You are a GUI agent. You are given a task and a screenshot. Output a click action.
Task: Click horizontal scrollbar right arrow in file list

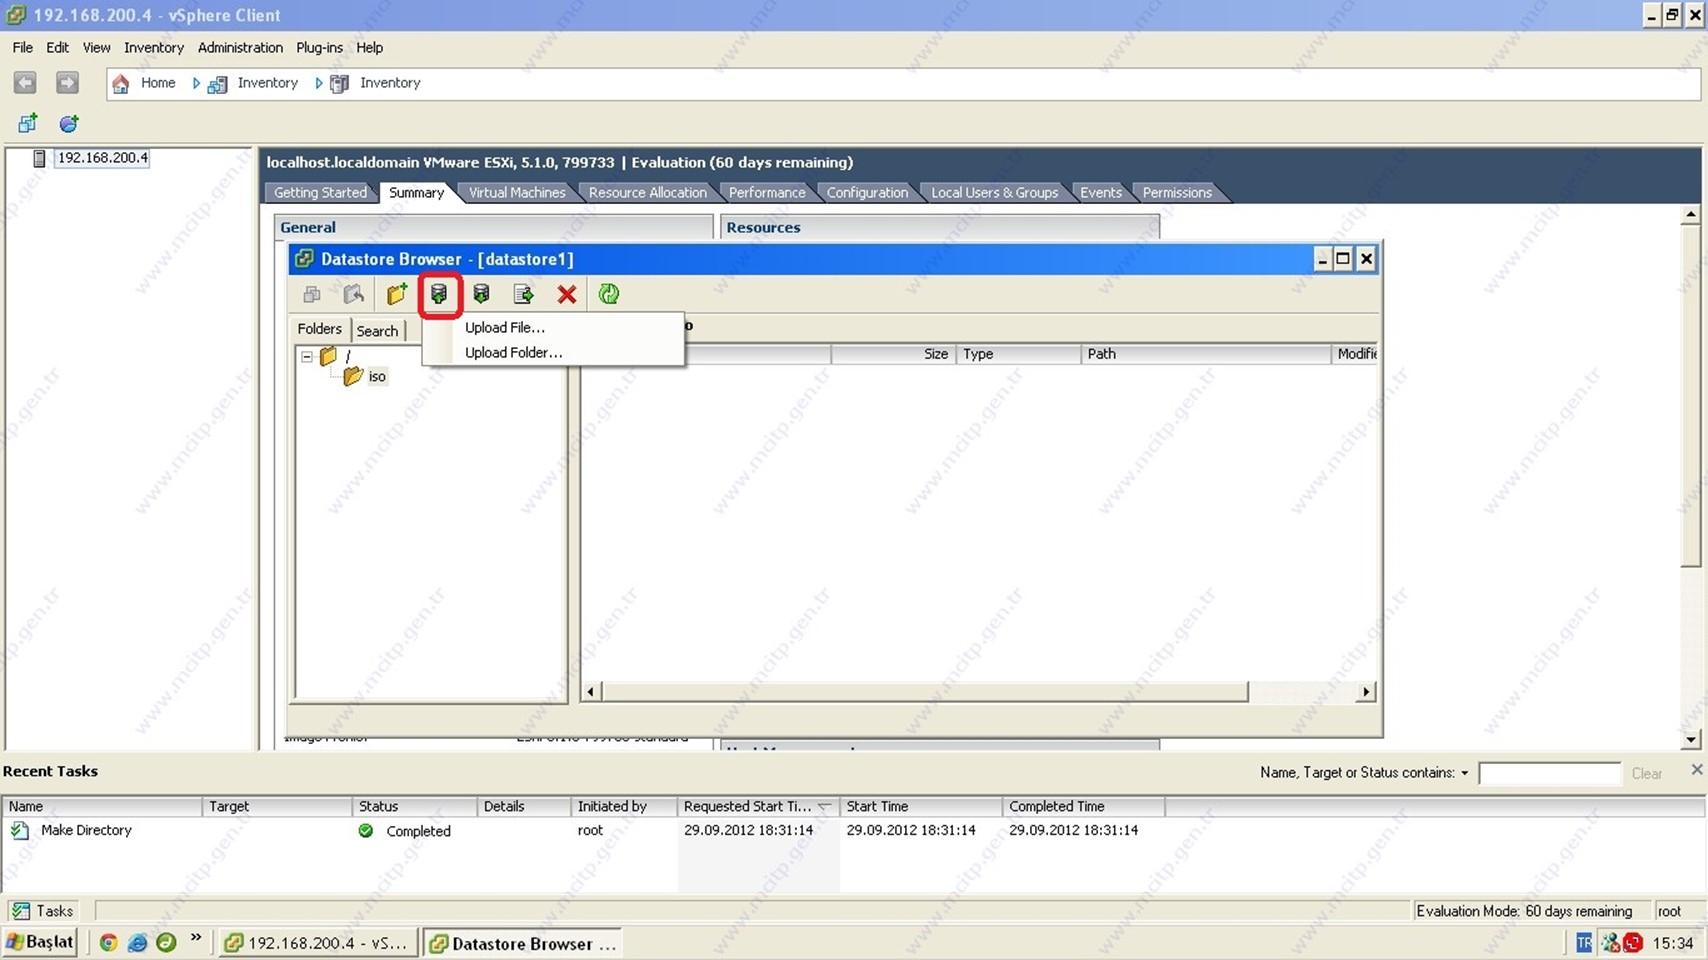pyautogui.click(x=1366, y=692)
